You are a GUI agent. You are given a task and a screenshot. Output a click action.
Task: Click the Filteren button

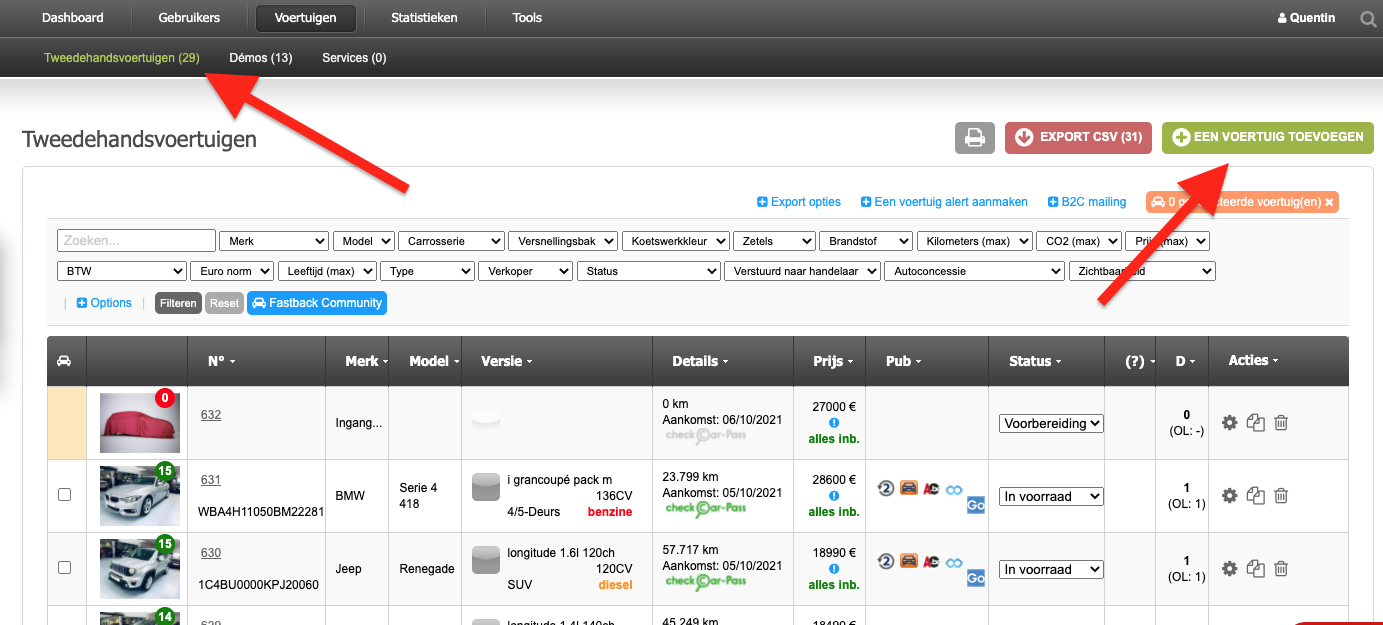tap(179, 303)
